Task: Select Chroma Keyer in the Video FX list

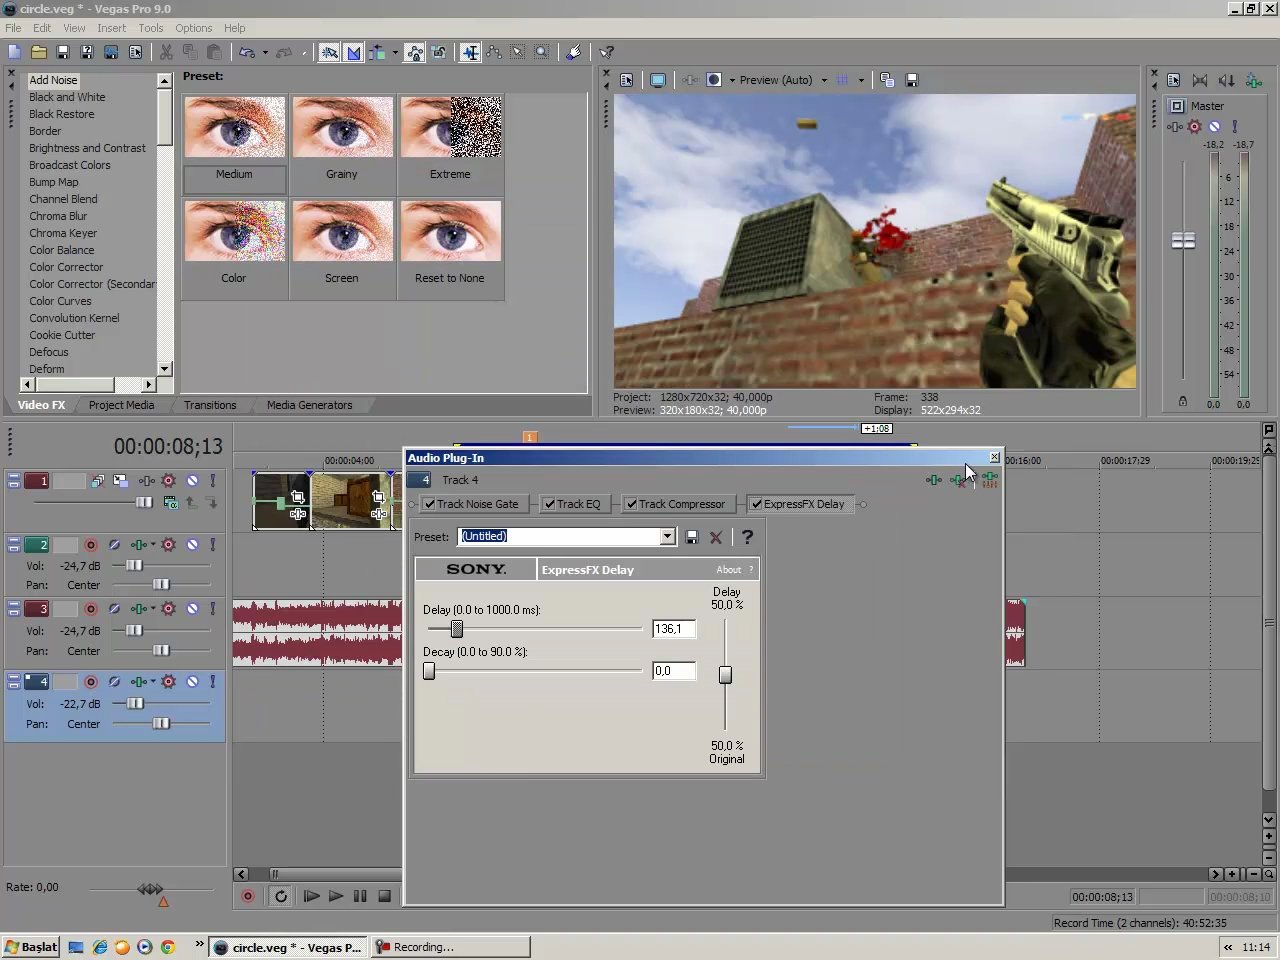Action: [x=63, y=233]
